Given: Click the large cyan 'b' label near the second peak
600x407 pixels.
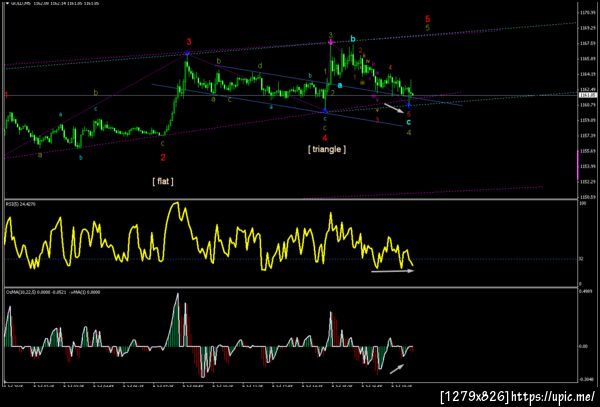Looking at the screenshot, I should [353, 39].
